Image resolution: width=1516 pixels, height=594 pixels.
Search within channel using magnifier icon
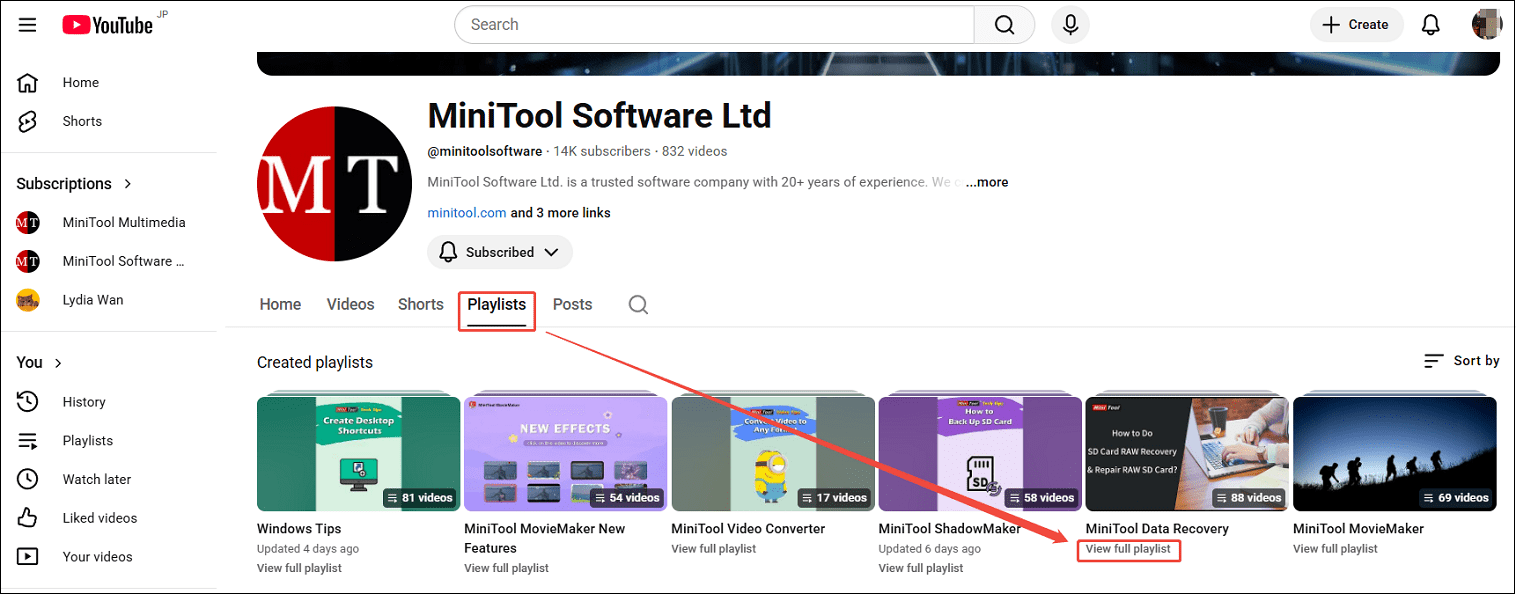(x=638, y=305)
